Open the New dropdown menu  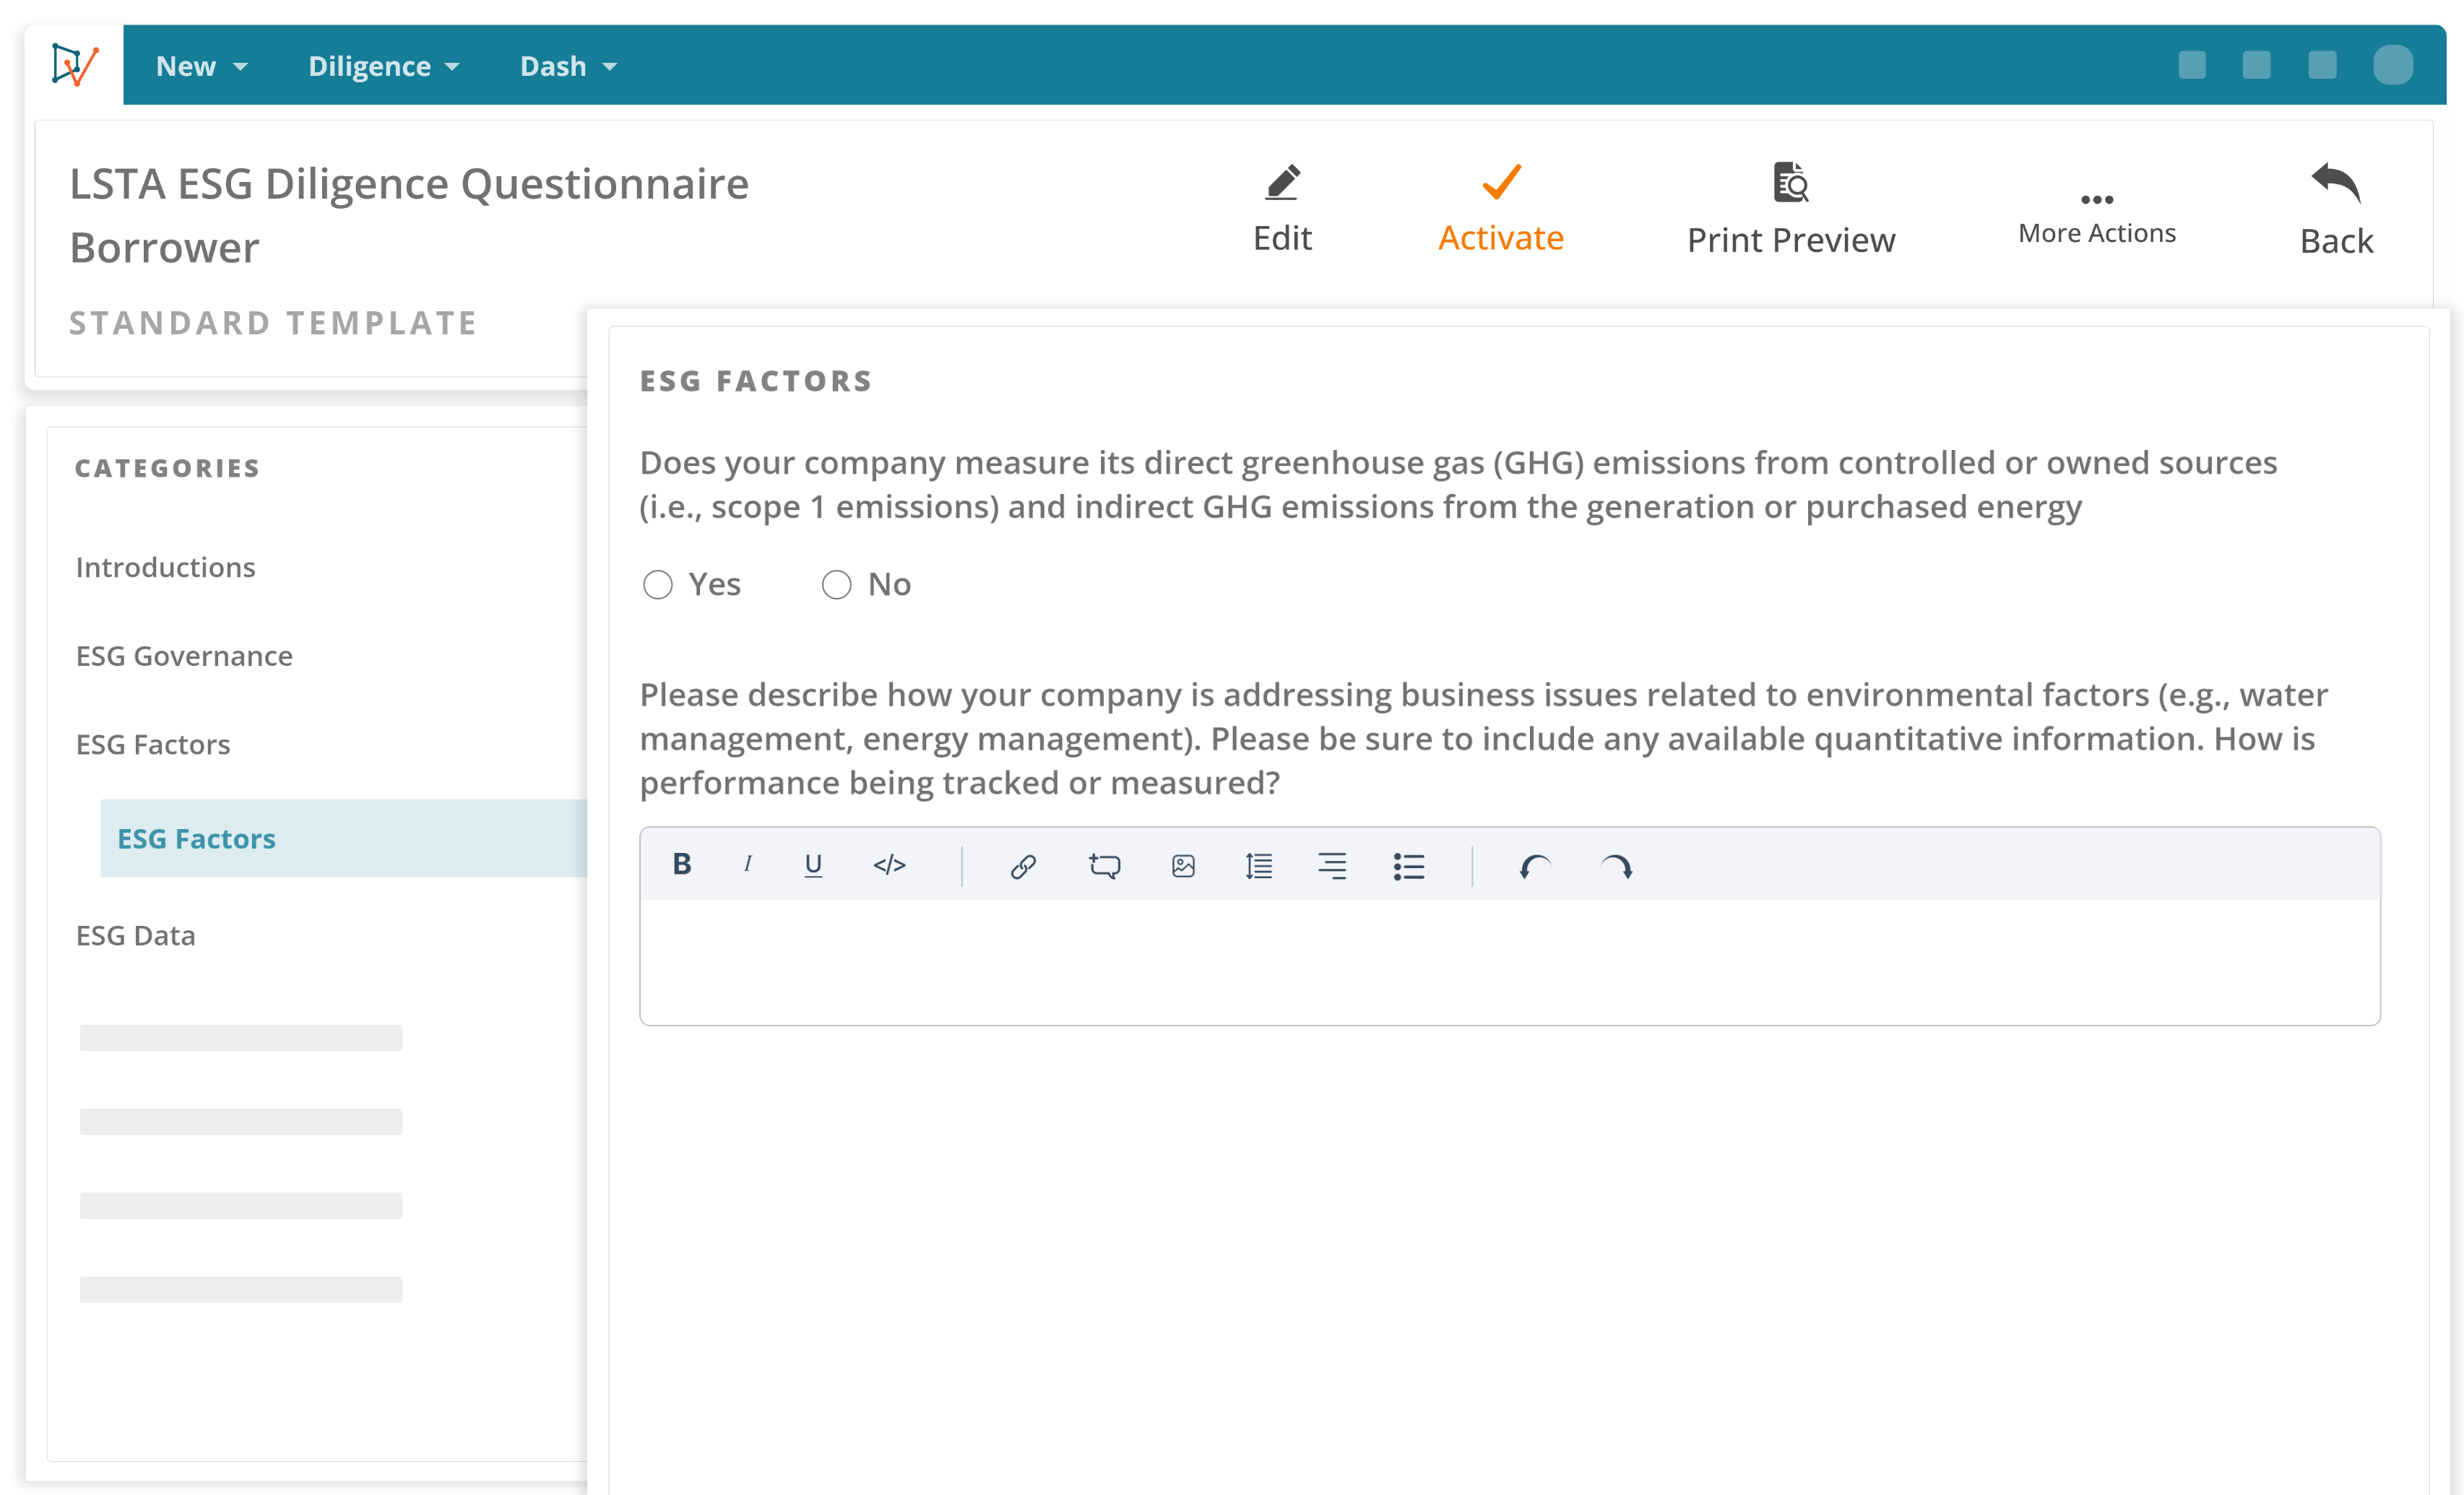click(201, 66)
